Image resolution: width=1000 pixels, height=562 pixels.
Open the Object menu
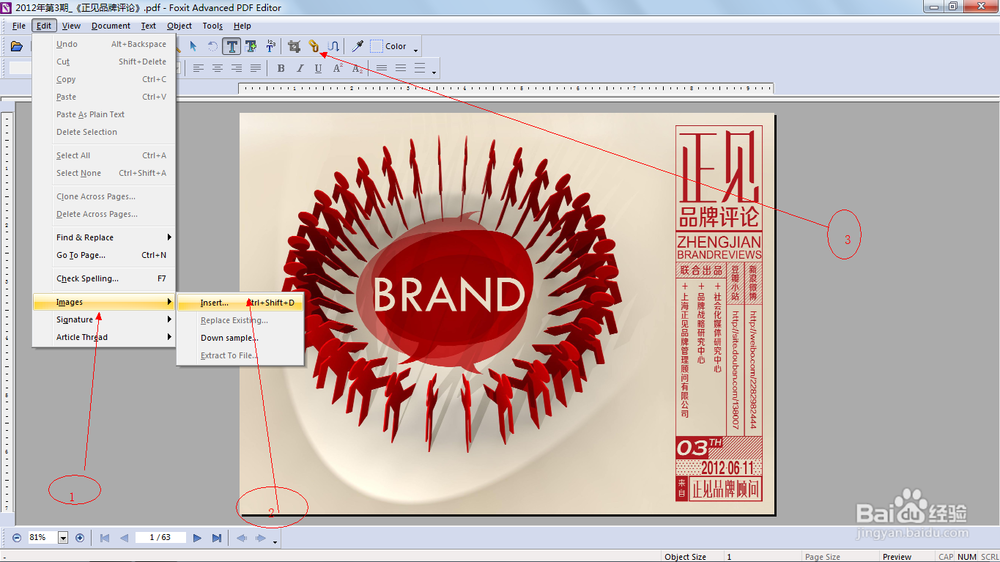point(179,26)
